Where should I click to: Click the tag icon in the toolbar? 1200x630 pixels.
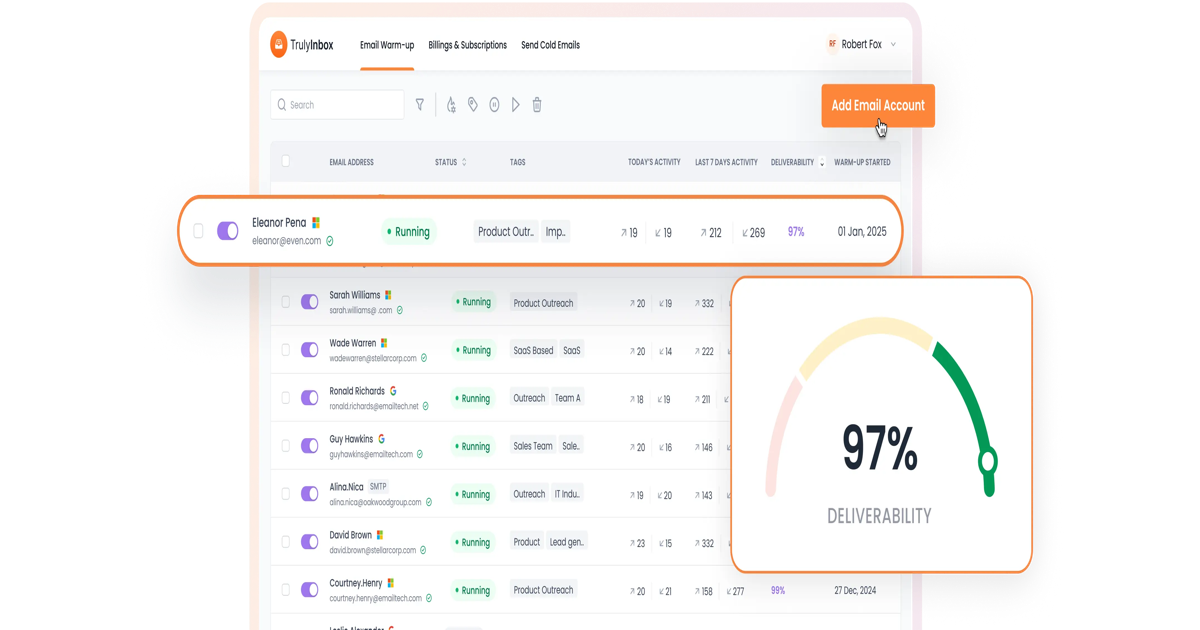click(473, 104)
